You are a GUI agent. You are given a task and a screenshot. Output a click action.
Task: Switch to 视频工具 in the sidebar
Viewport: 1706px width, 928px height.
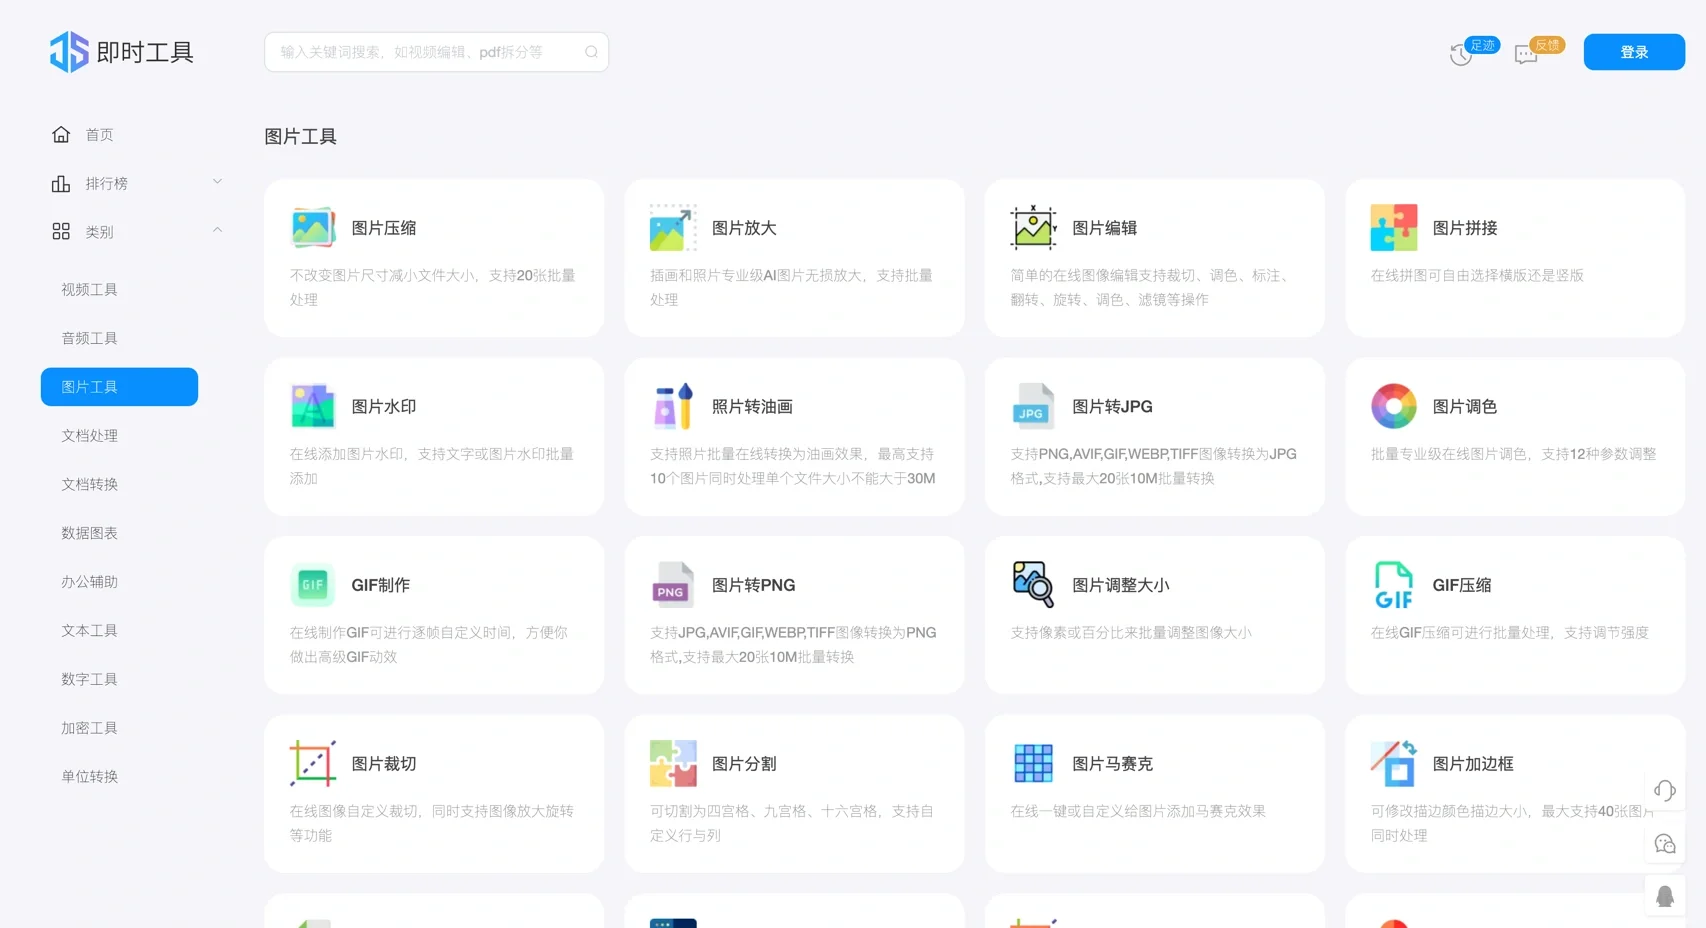pos(88,289)
